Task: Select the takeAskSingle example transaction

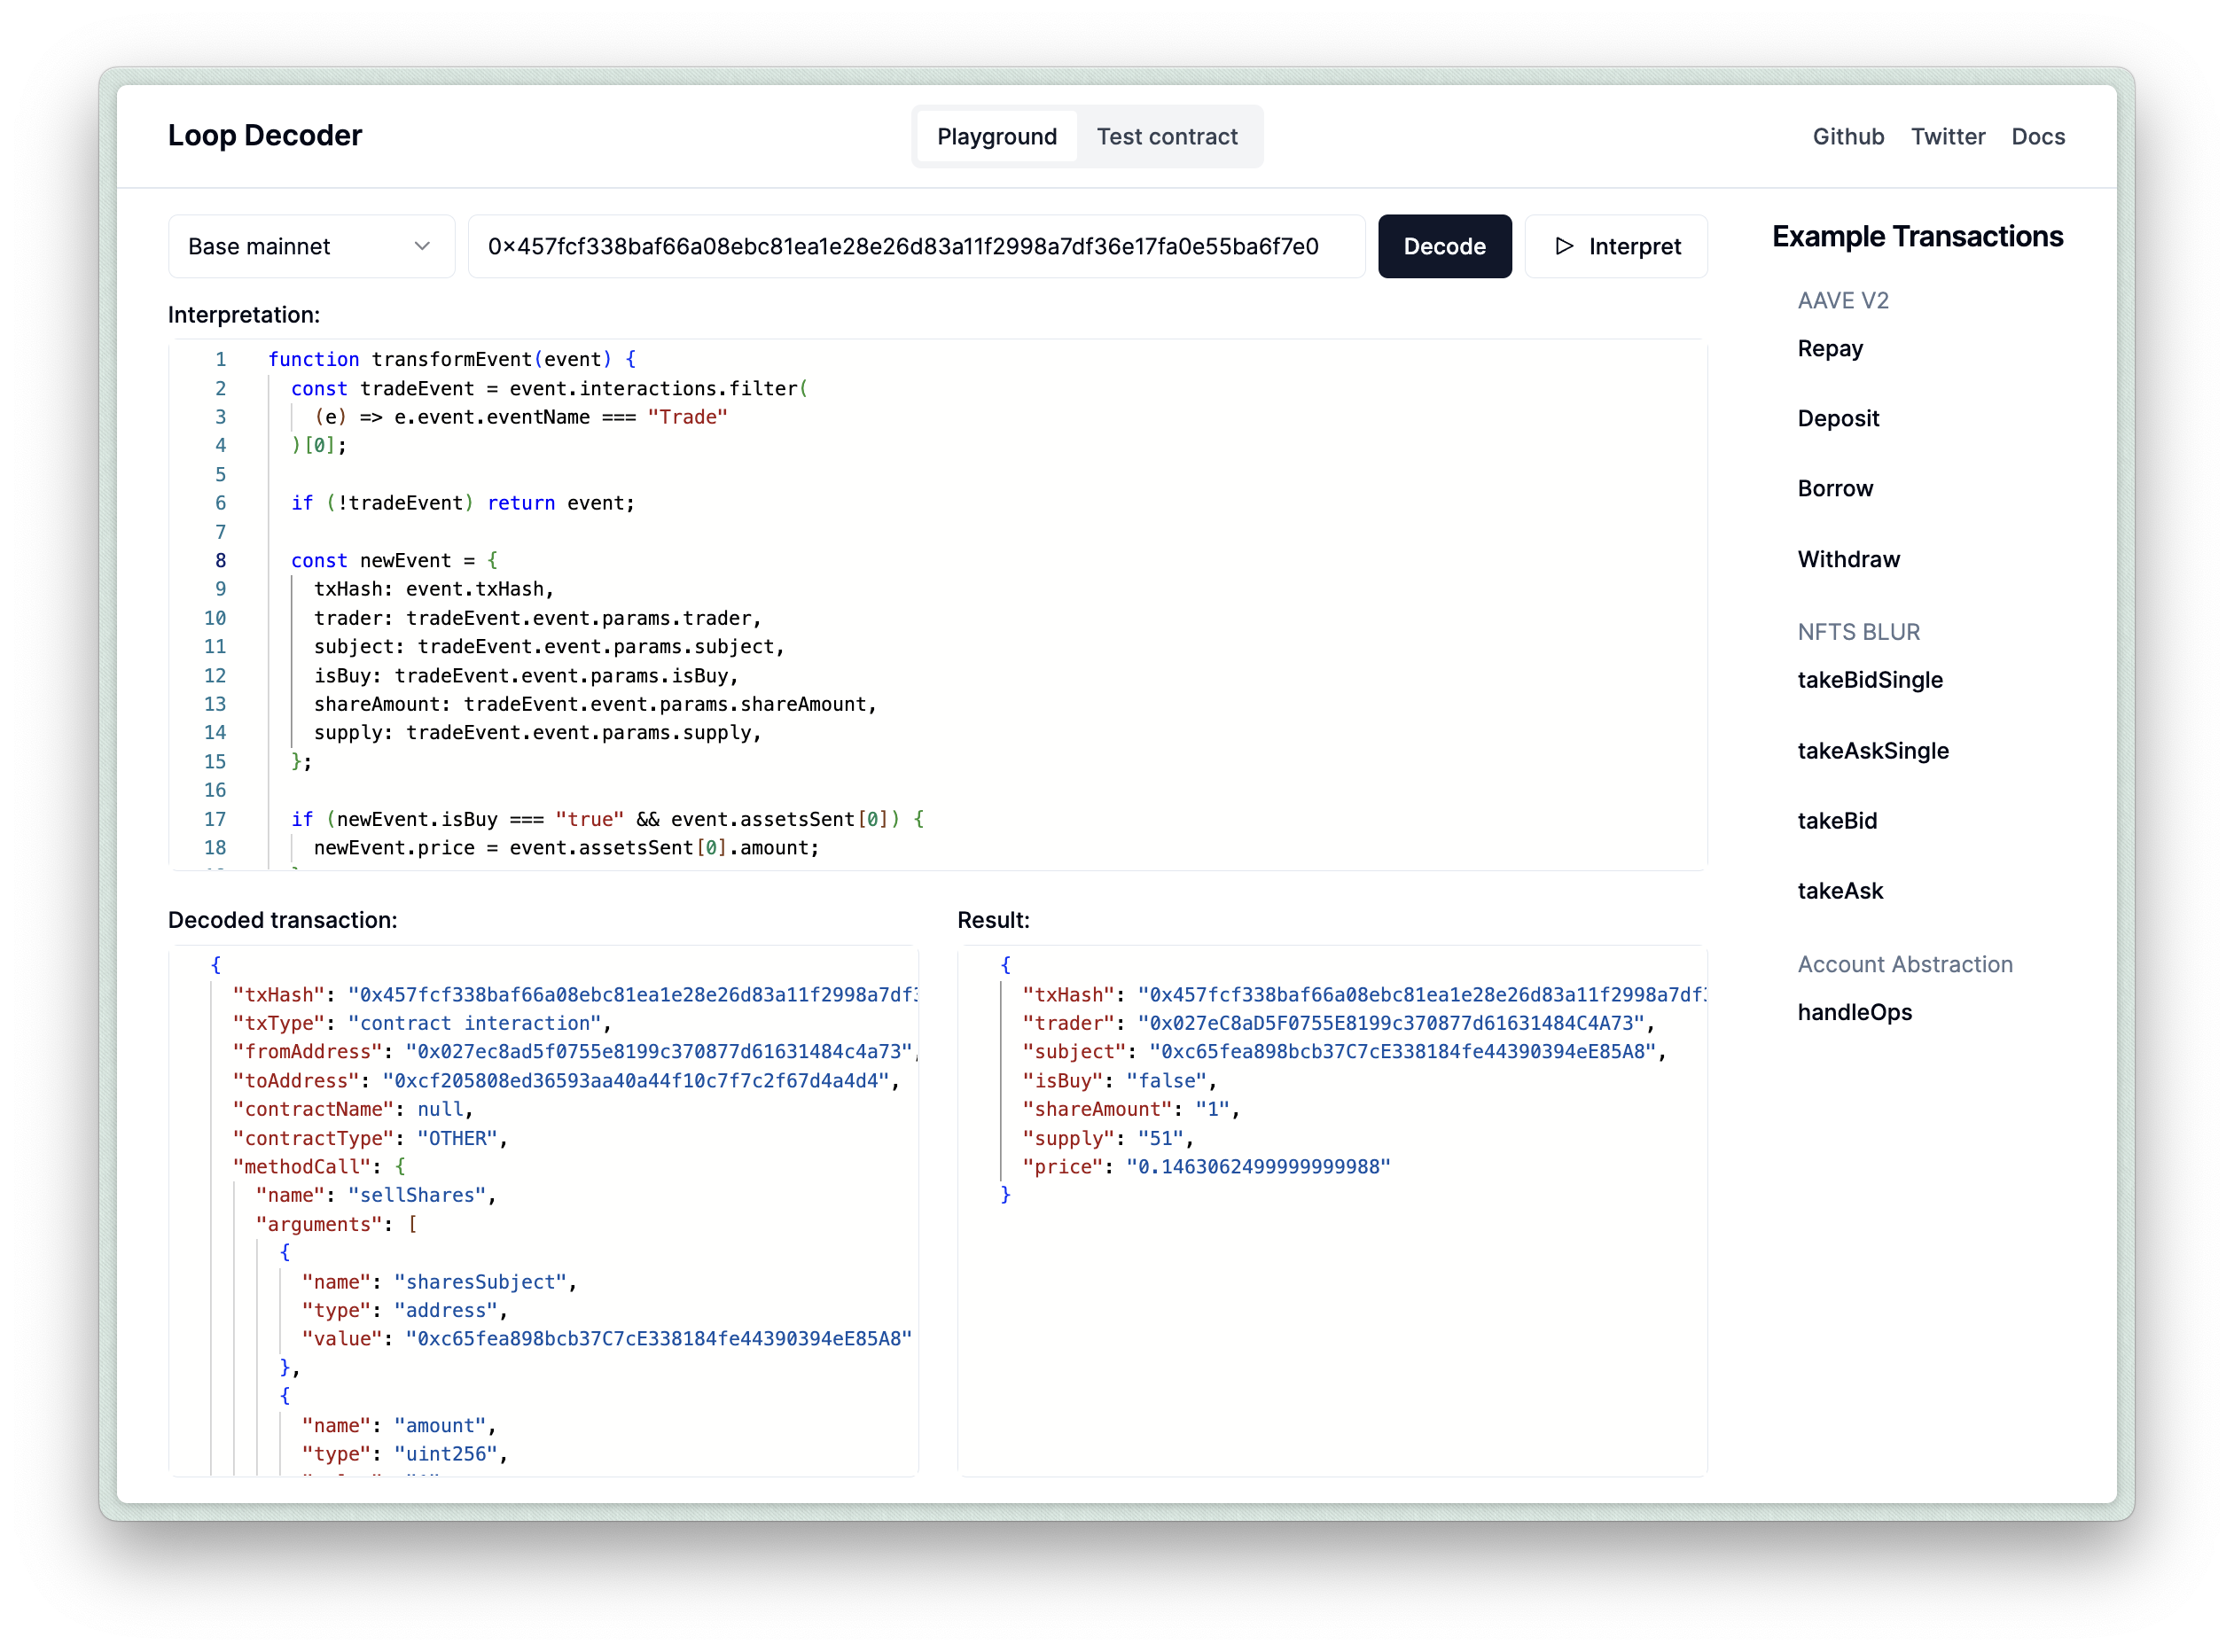Action: [x=1872, y=751]
